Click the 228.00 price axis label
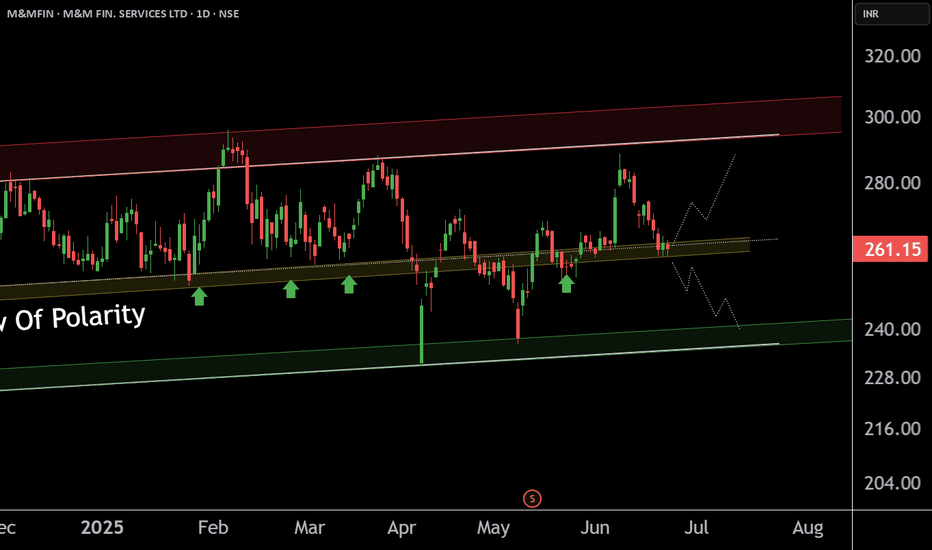This screenshot has height=550, width=932. click(x=892, y=378)
